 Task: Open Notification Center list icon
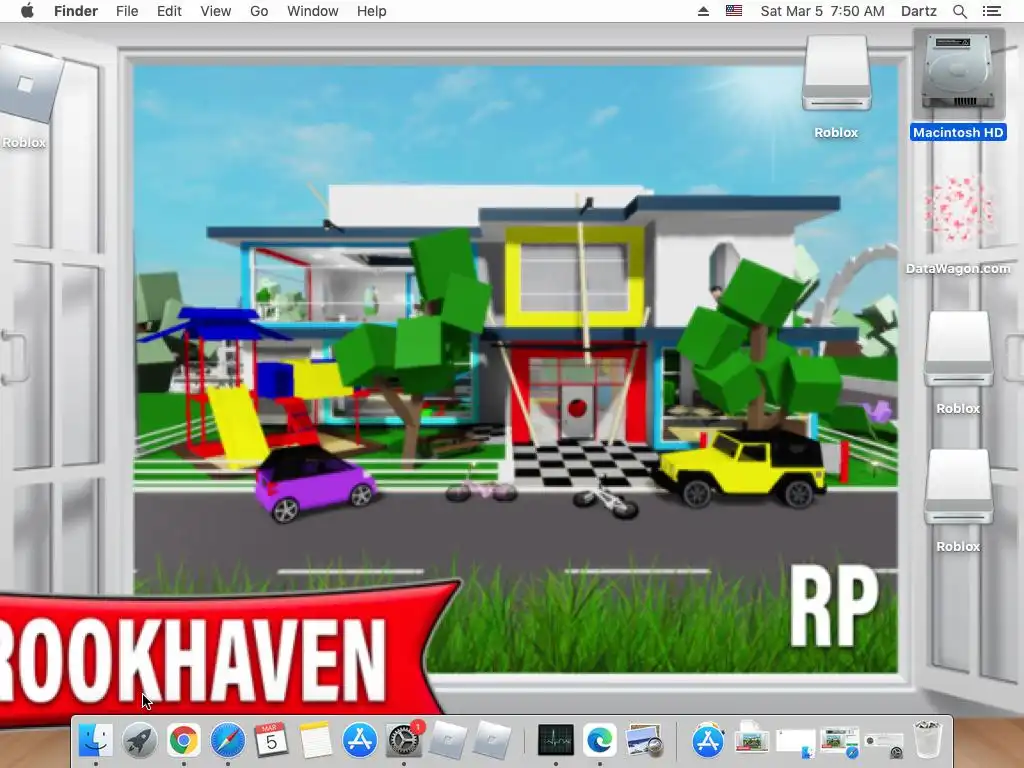991,11
